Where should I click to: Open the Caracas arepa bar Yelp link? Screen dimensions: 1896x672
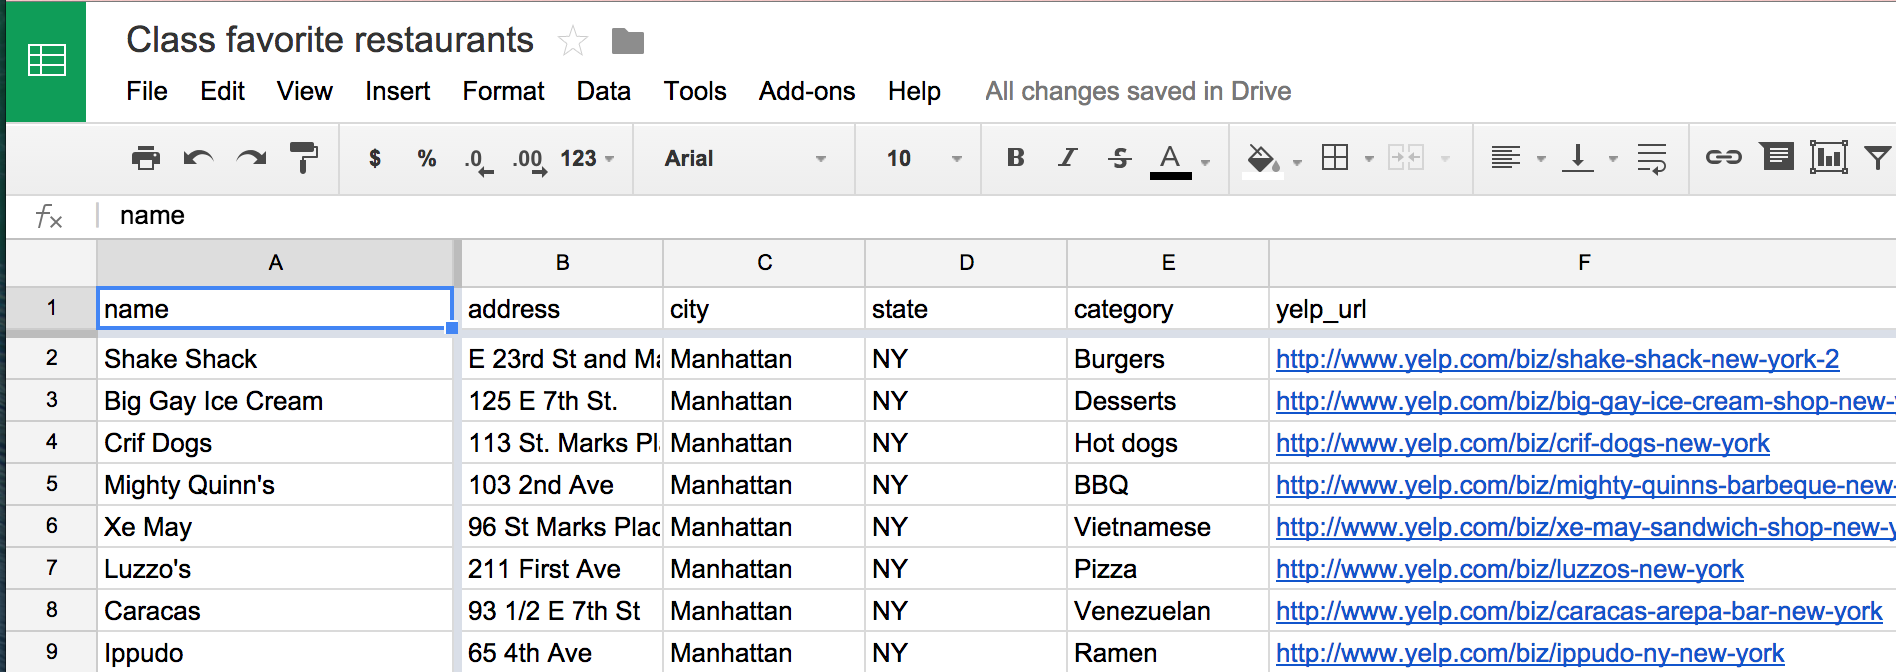1579,611
